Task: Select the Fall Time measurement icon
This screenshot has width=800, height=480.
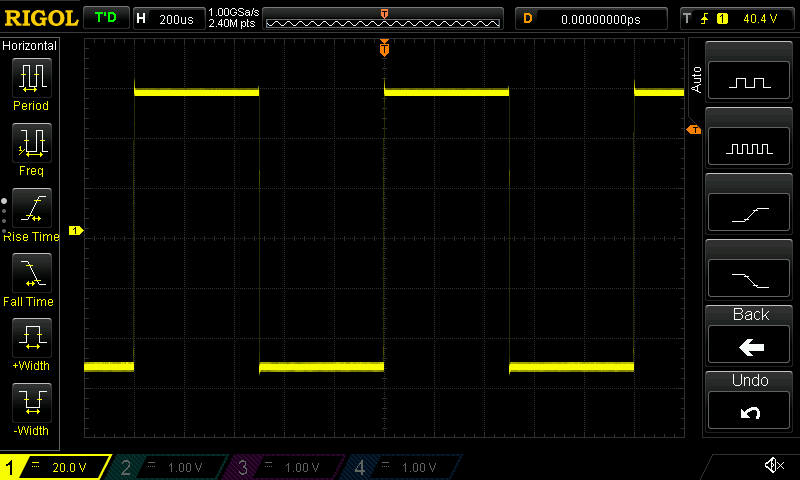Action: 32,273
